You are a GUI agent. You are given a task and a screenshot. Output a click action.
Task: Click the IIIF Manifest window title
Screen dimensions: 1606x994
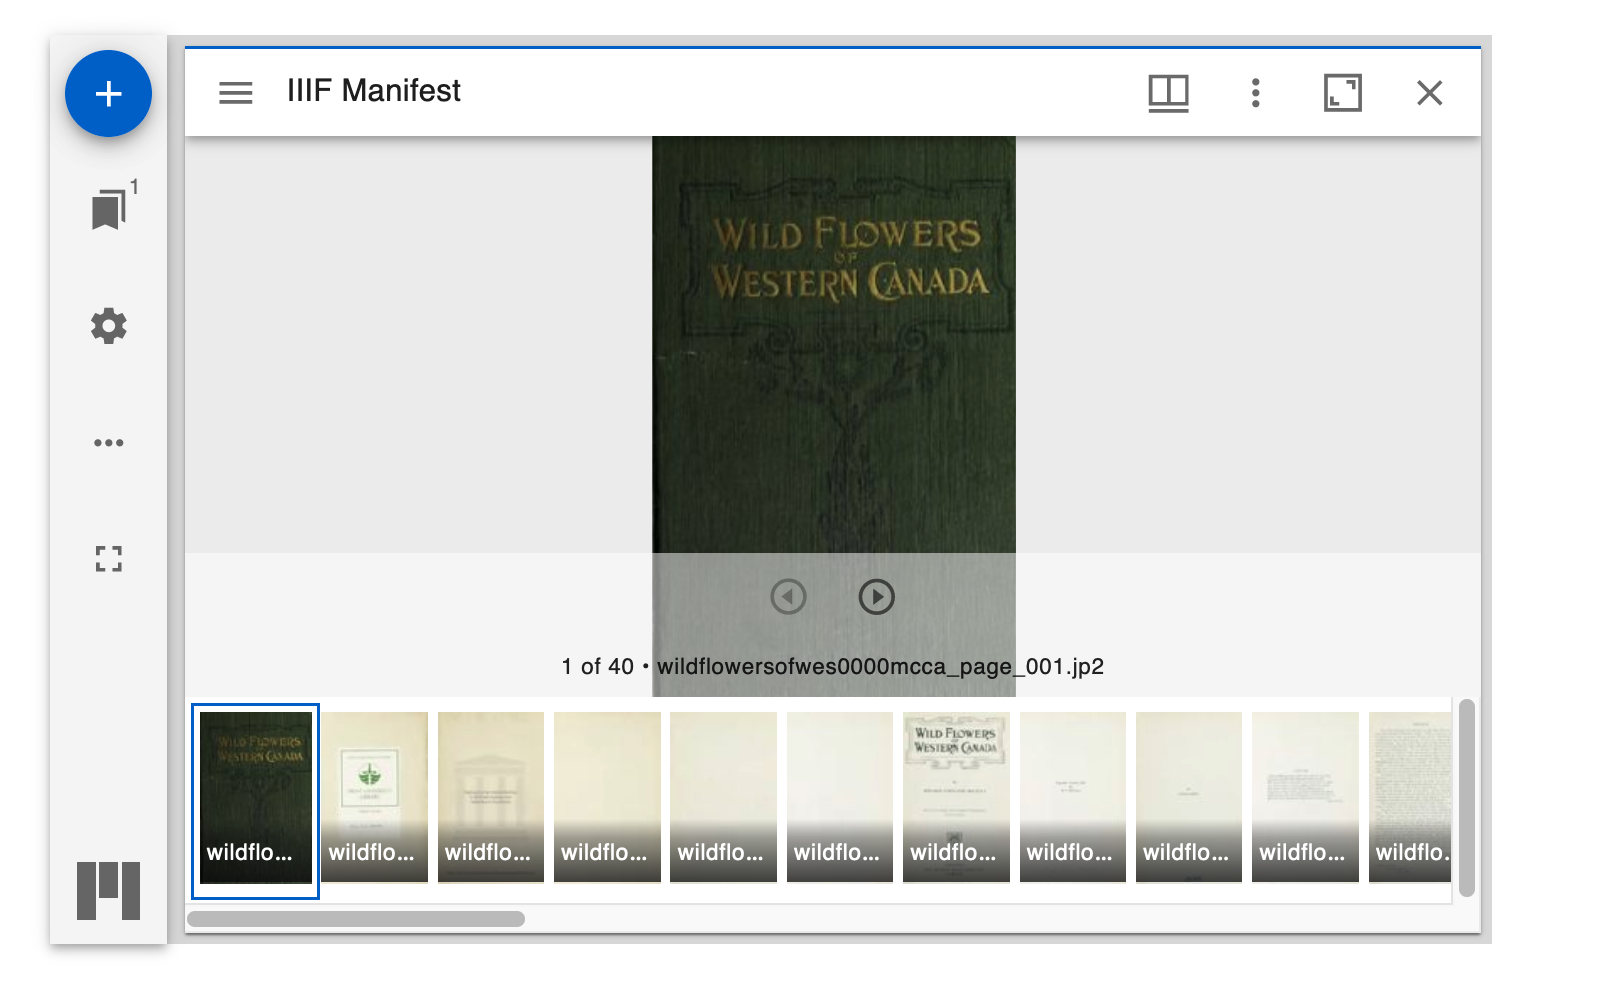click(373, 91)
